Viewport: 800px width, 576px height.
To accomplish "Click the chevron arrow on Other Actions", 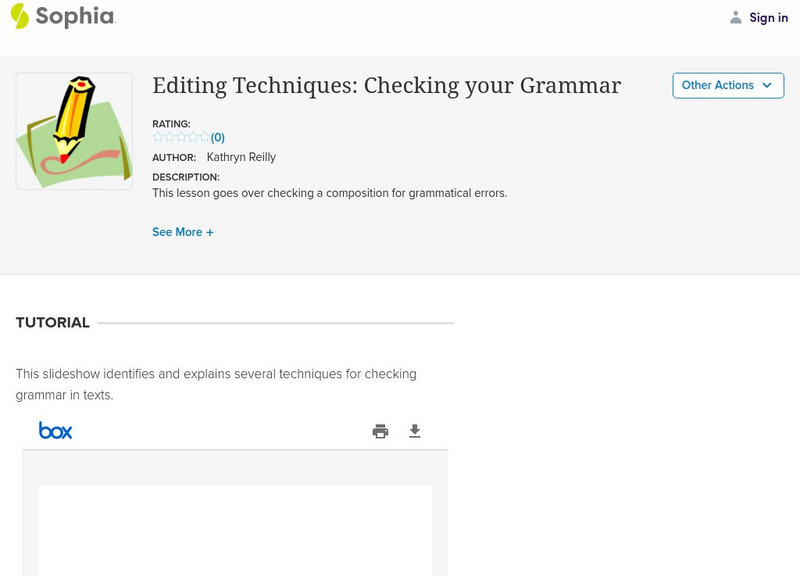I will point(767,85).
